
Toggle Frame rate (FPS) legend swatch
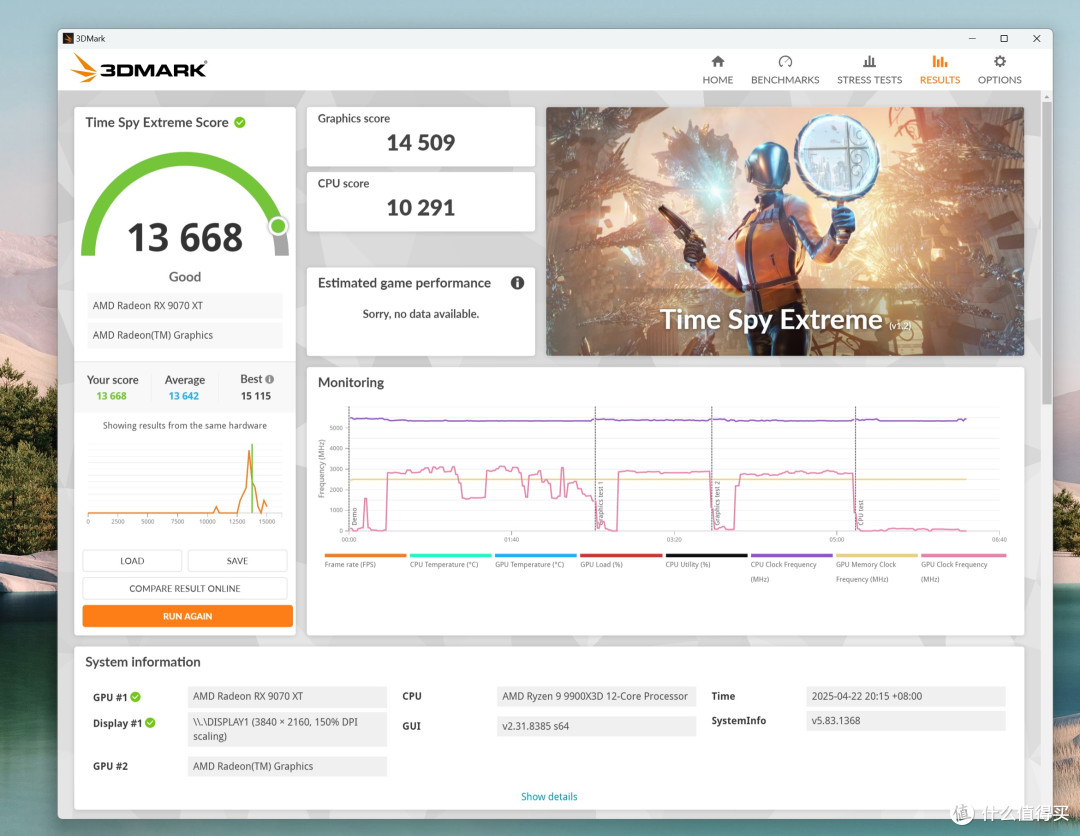365,555
